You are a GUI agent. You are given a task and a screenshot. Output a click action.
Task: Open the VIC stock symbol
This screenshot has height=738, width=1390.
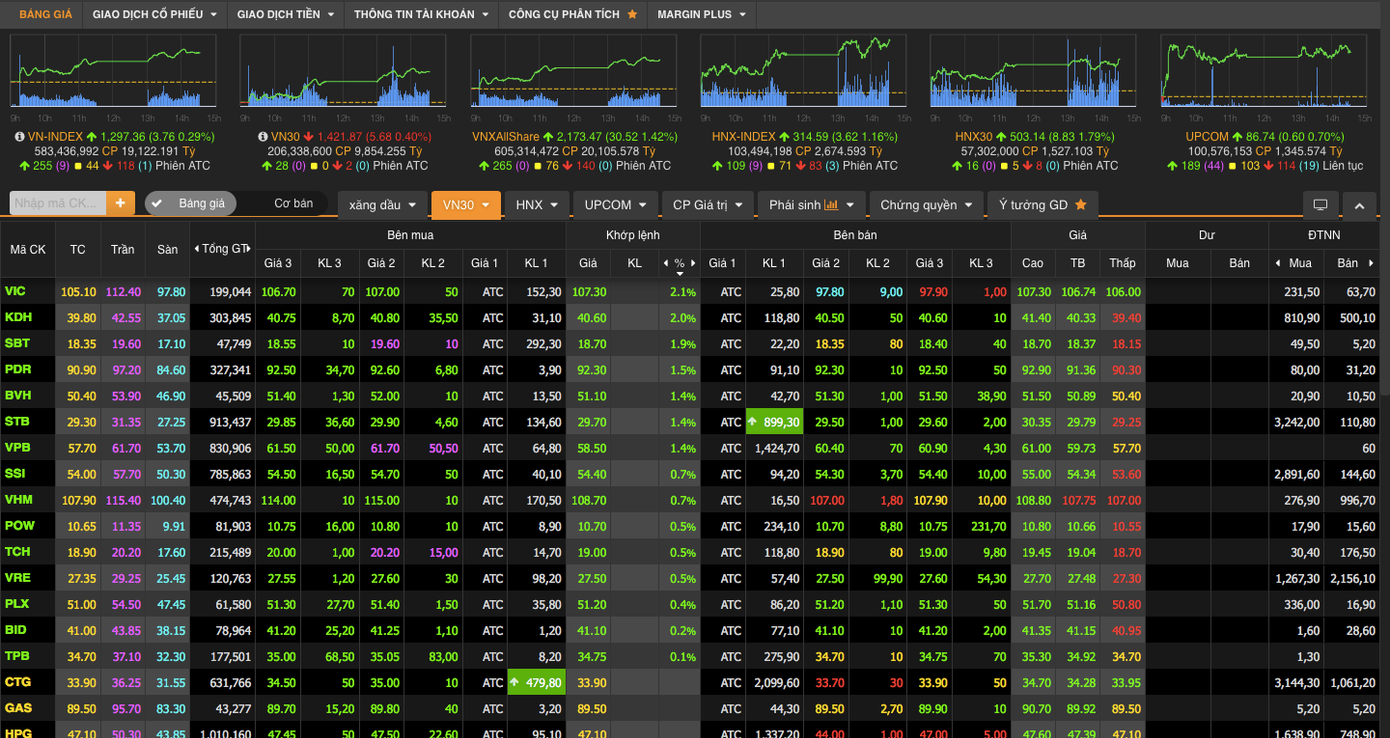coord(16,291)
